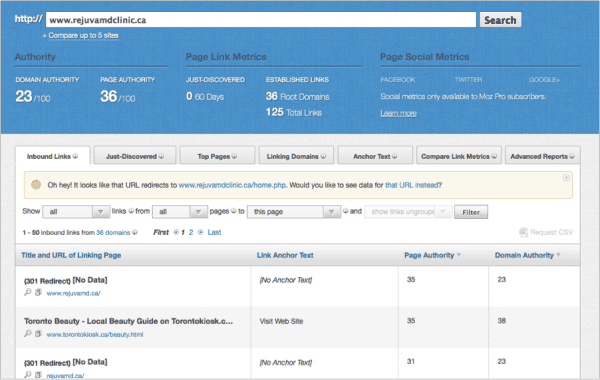
Task: Click info icon on Just-Discovered tab
Action: click(x=161, y=156)
